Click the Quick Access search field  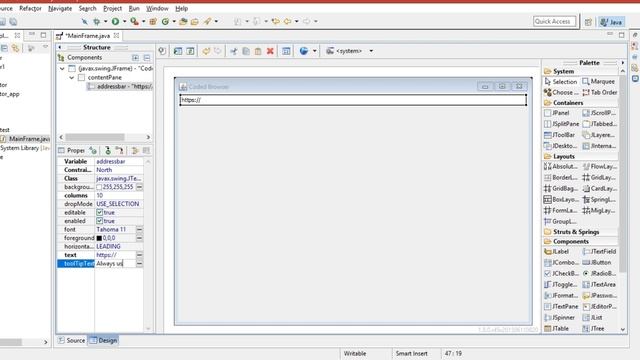click(554, 21)
